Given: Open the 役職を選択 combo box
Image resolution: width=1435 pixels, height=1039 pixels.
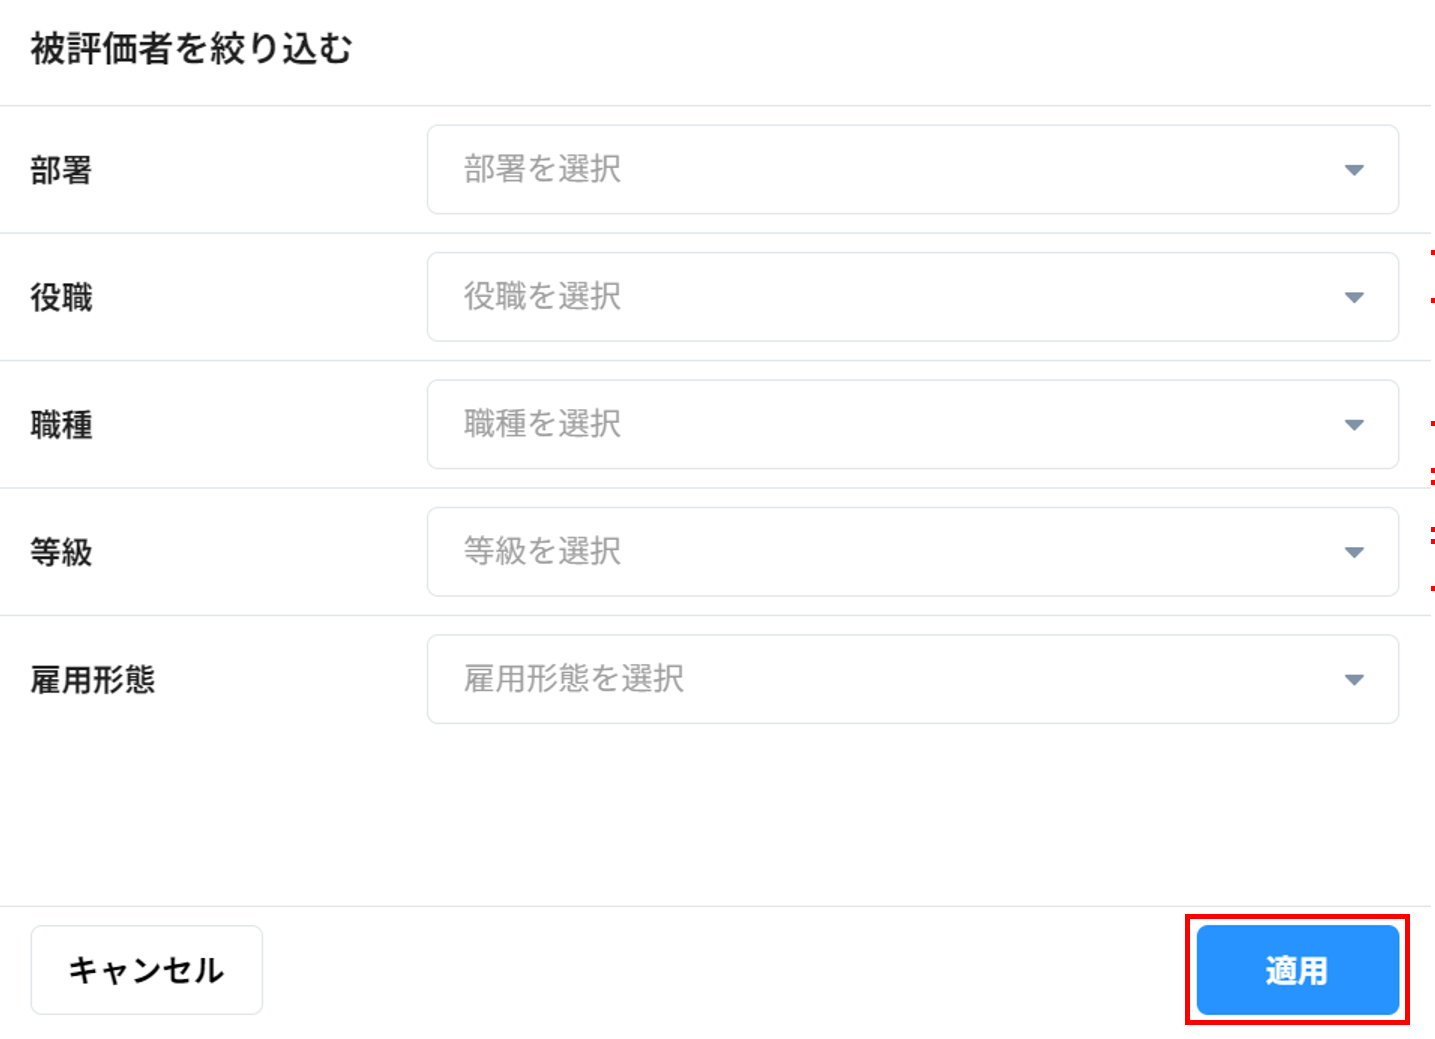Looking at the screenshot, I should click(x=880, y=297).
